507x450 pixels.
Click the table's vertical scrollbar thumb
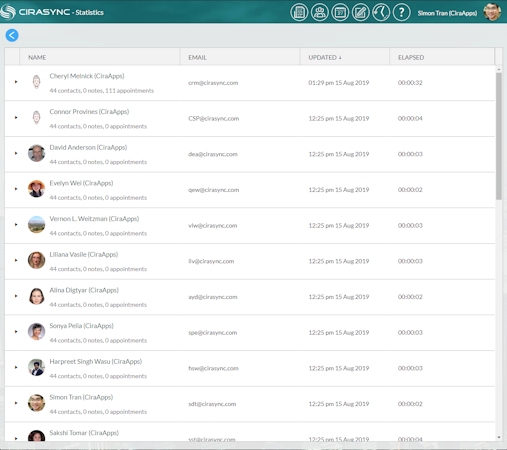[499, 136]
